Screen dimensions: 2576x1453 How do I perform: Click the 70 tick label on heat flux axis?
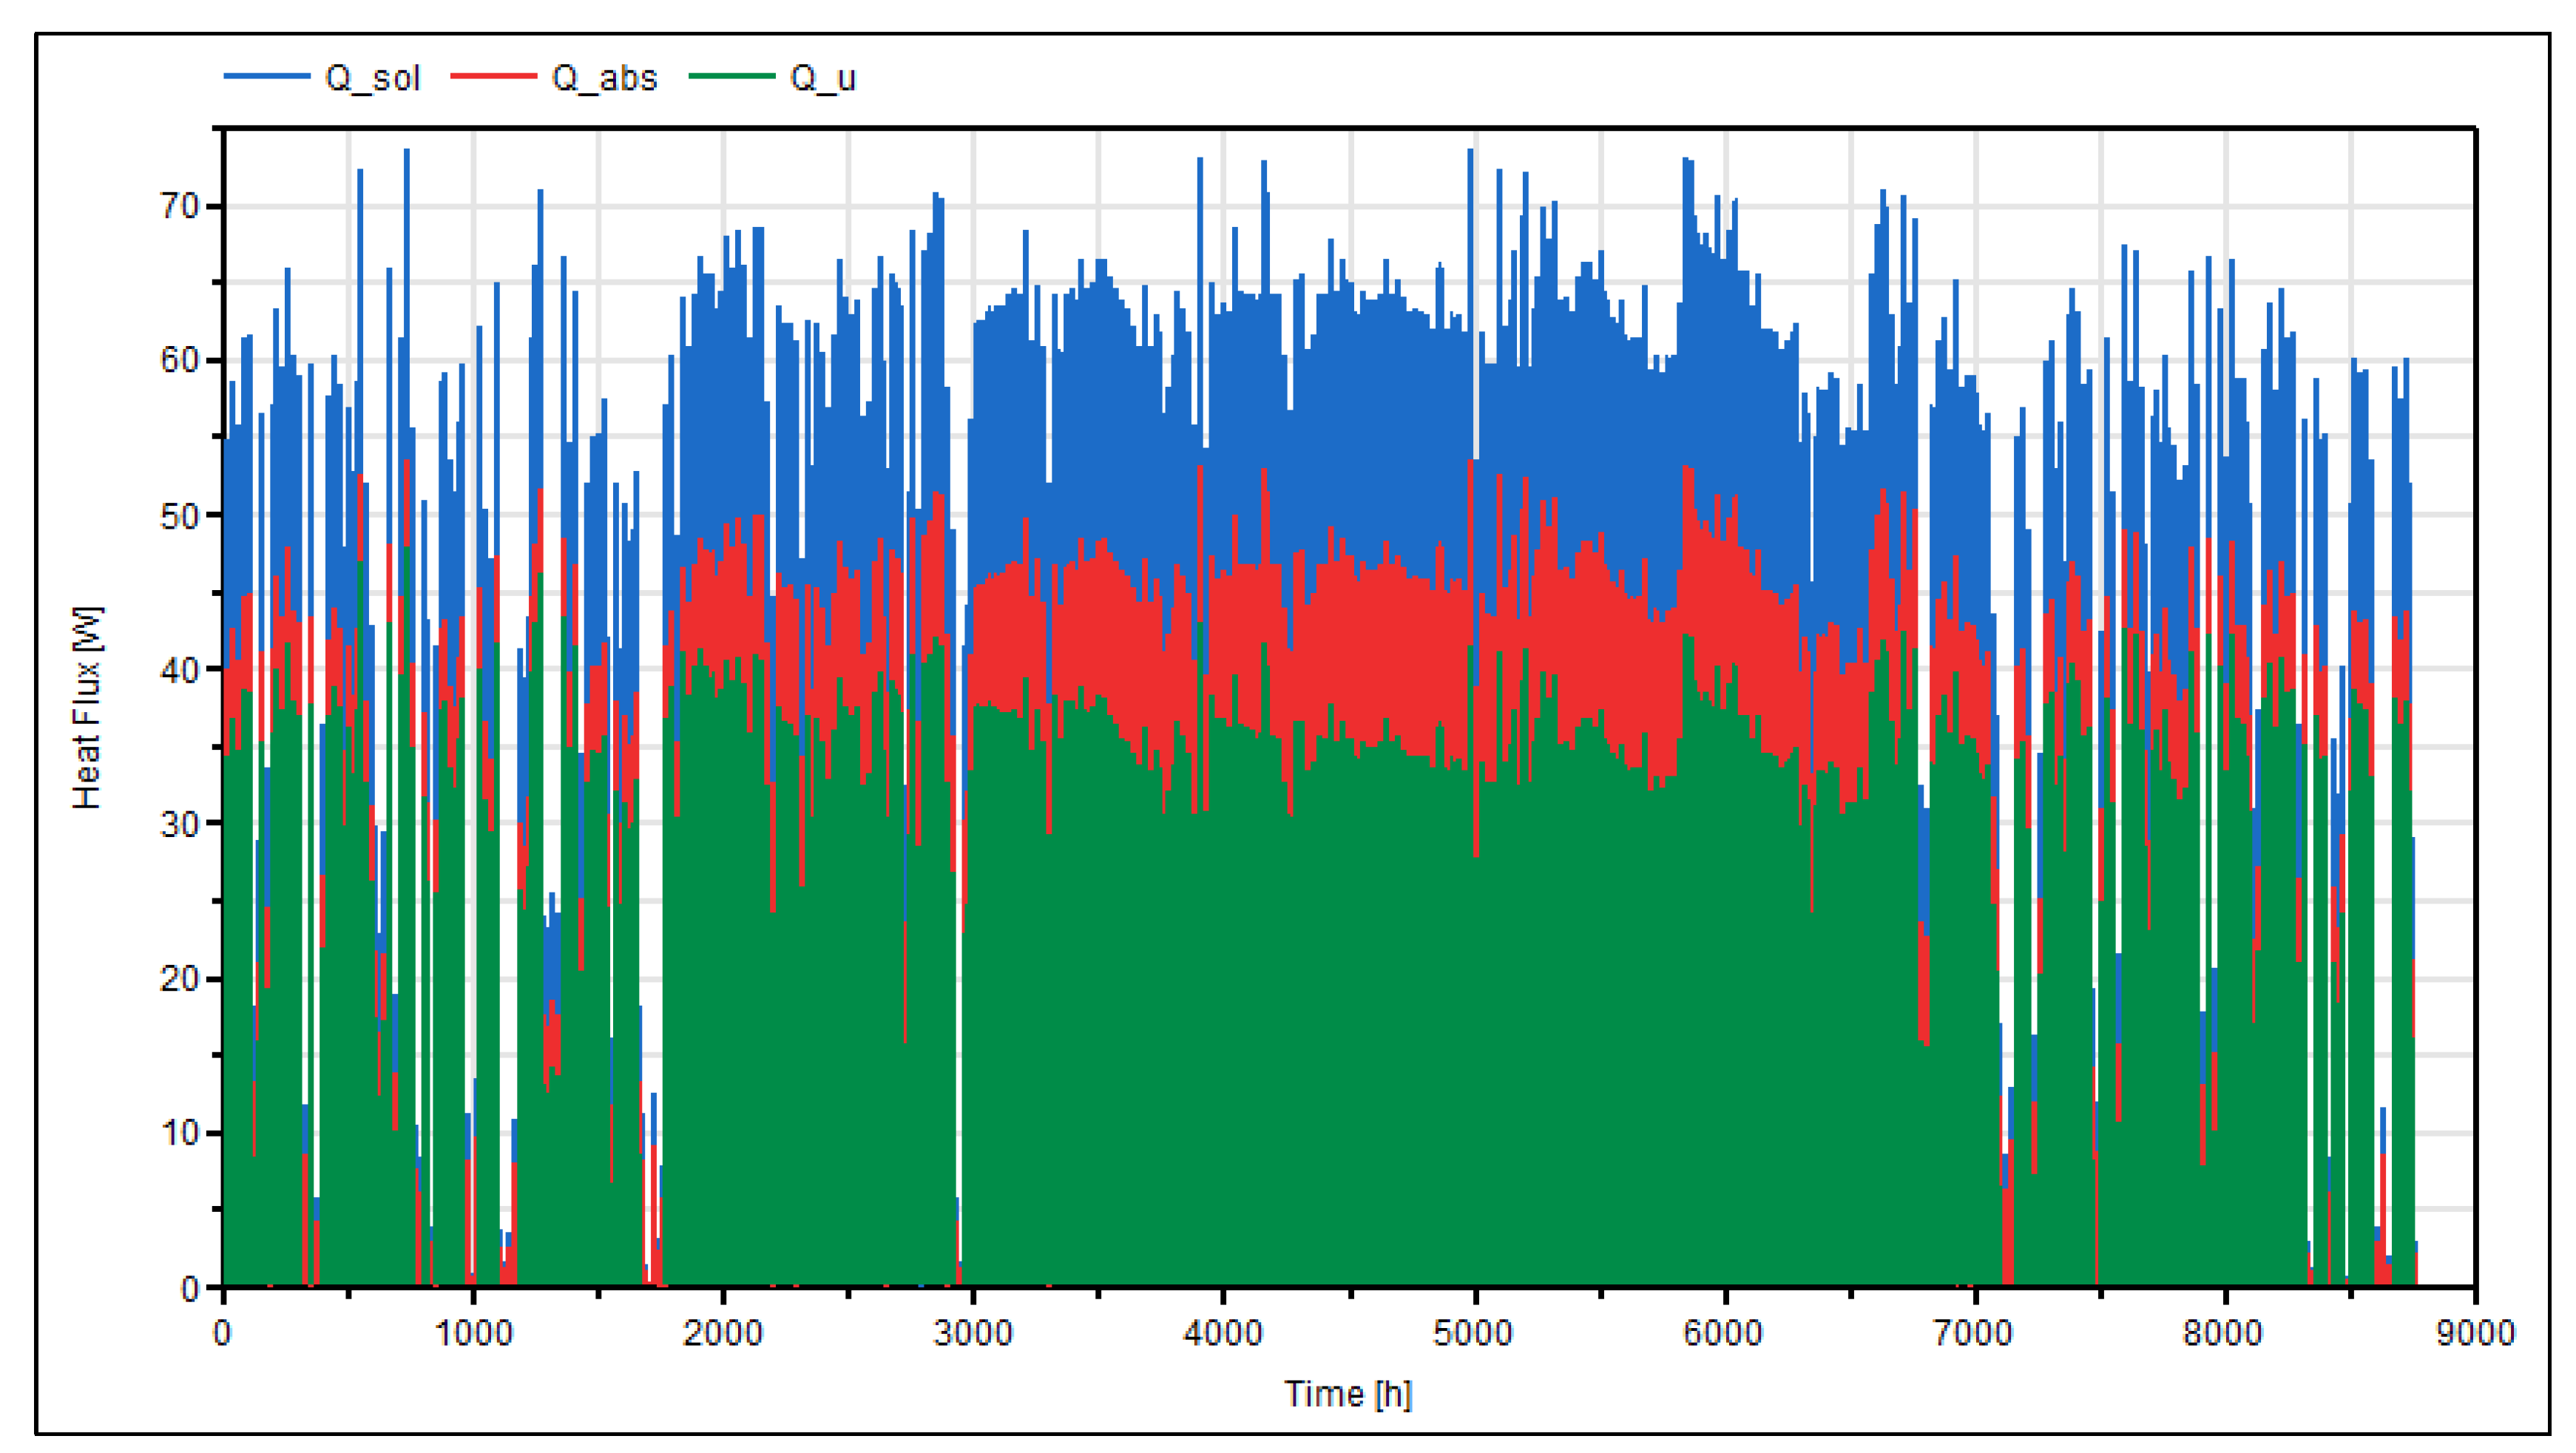pyautogui.click(x=180, y=206)
